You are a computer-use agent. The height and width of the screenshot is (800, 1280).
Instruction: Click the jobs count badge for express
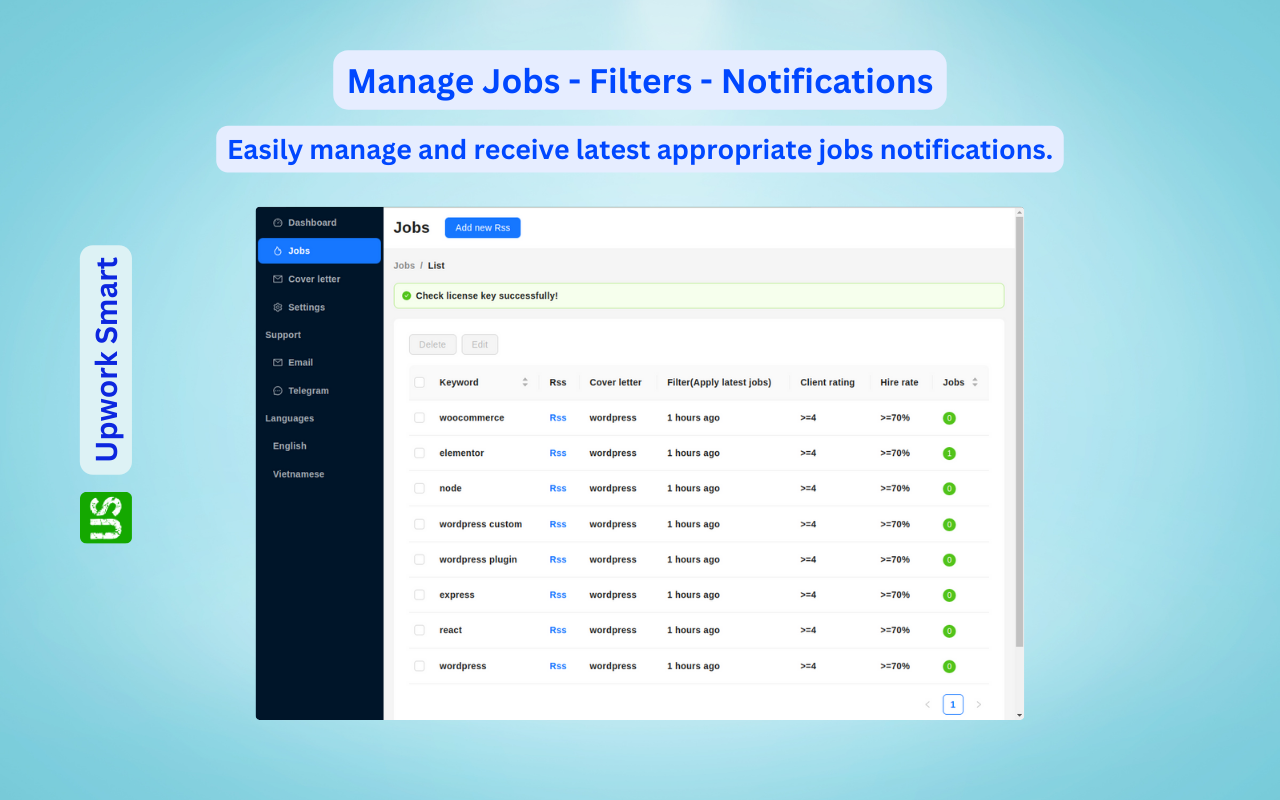pyautogui.click(x=949, y=595)
